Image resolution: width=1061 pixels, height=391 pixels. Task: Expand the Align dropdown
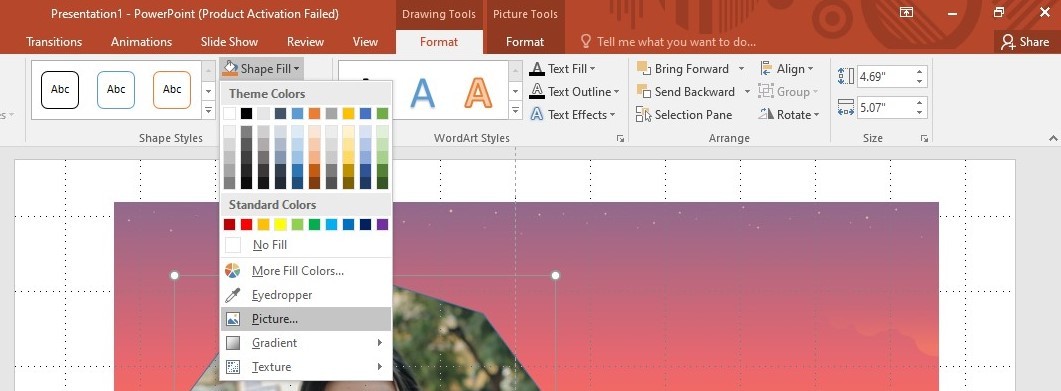coord(787,69)
